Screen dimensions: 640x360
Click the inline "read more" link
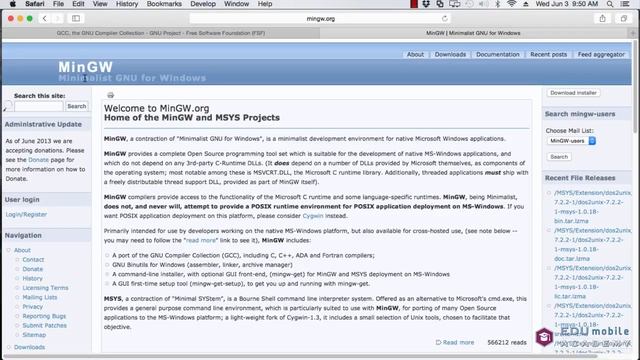coord(200,240)
